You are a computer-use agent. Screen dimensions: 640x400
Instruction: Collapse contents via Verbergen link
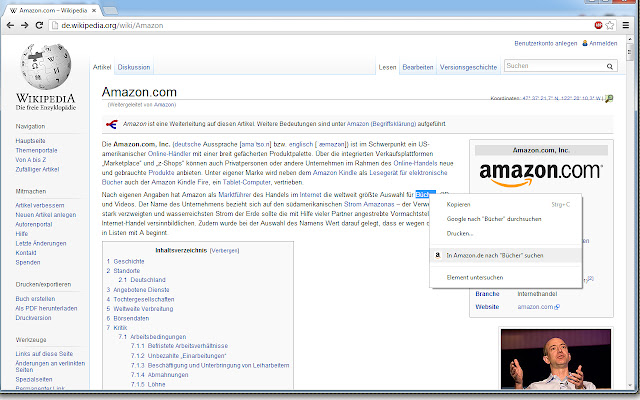224,251
